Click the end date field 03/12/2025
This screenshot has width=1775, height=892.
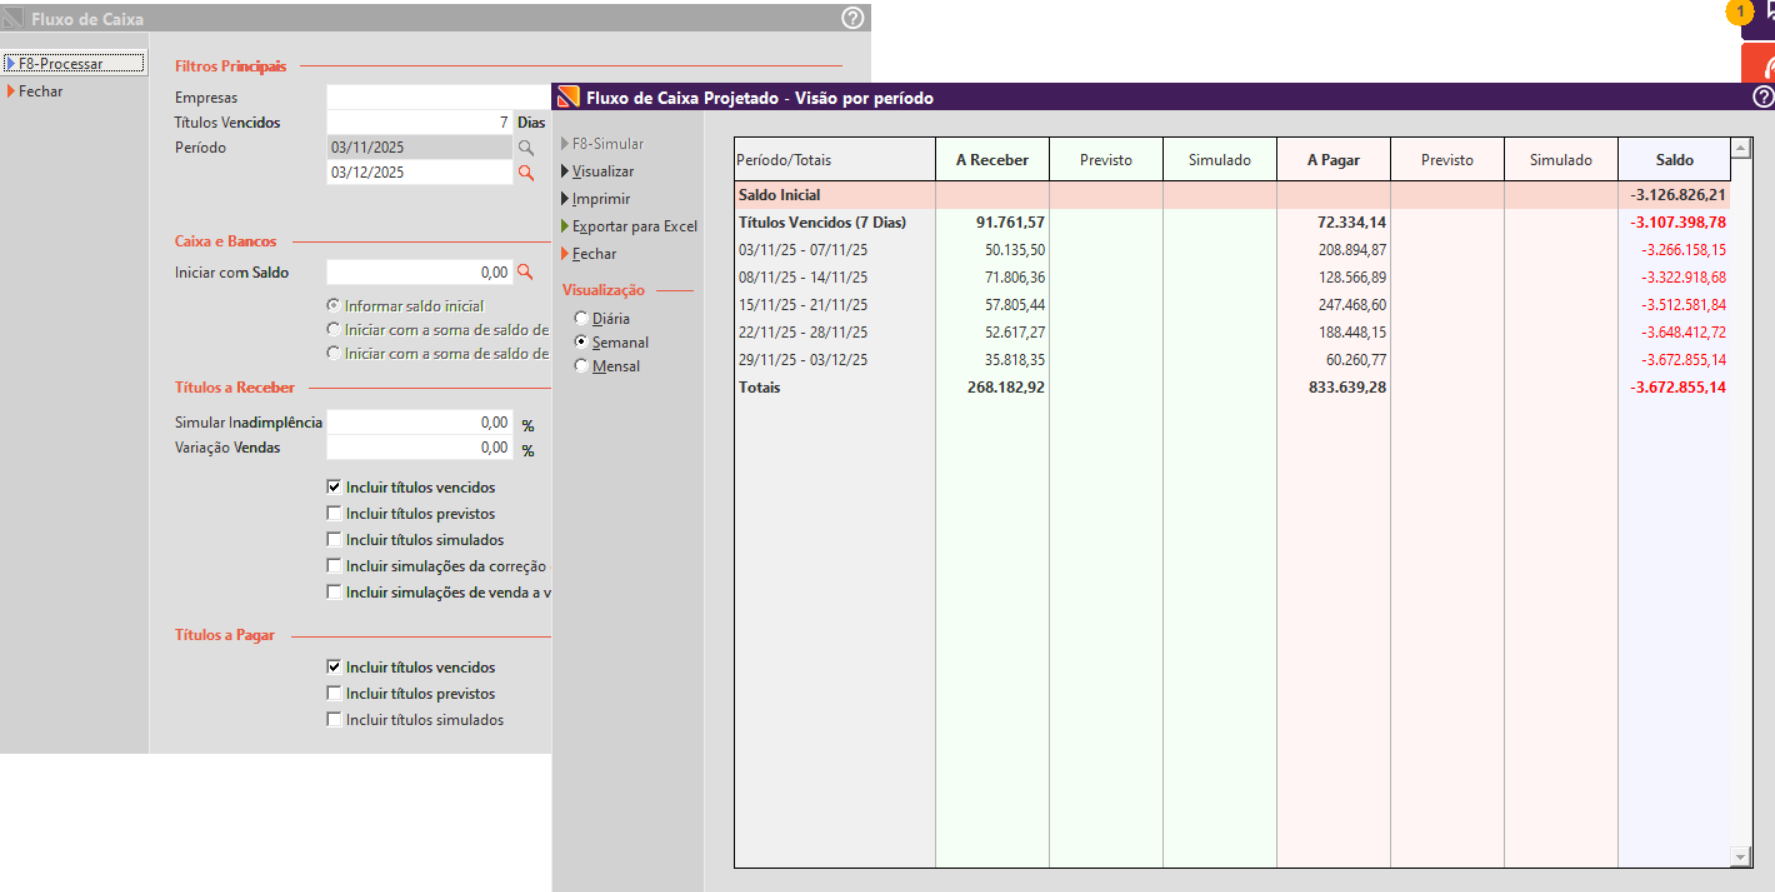point(420,172)
